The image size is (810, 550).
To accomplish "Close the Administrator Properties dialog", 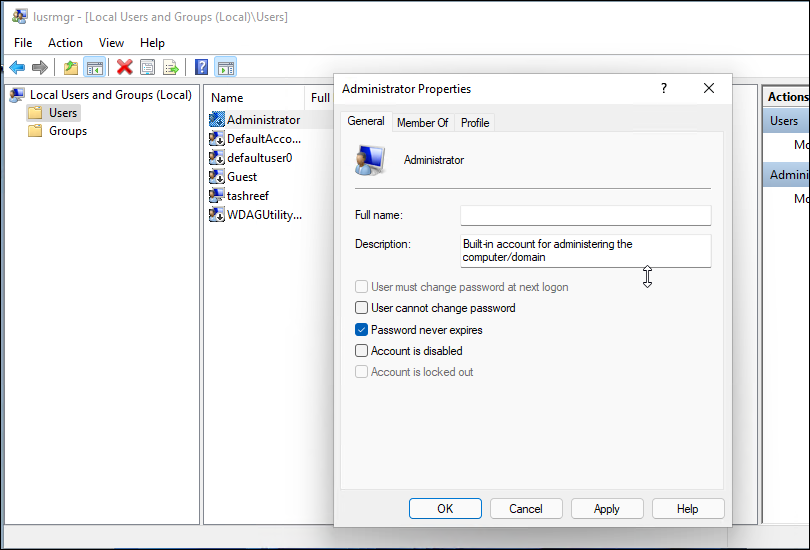I will 709,88.
